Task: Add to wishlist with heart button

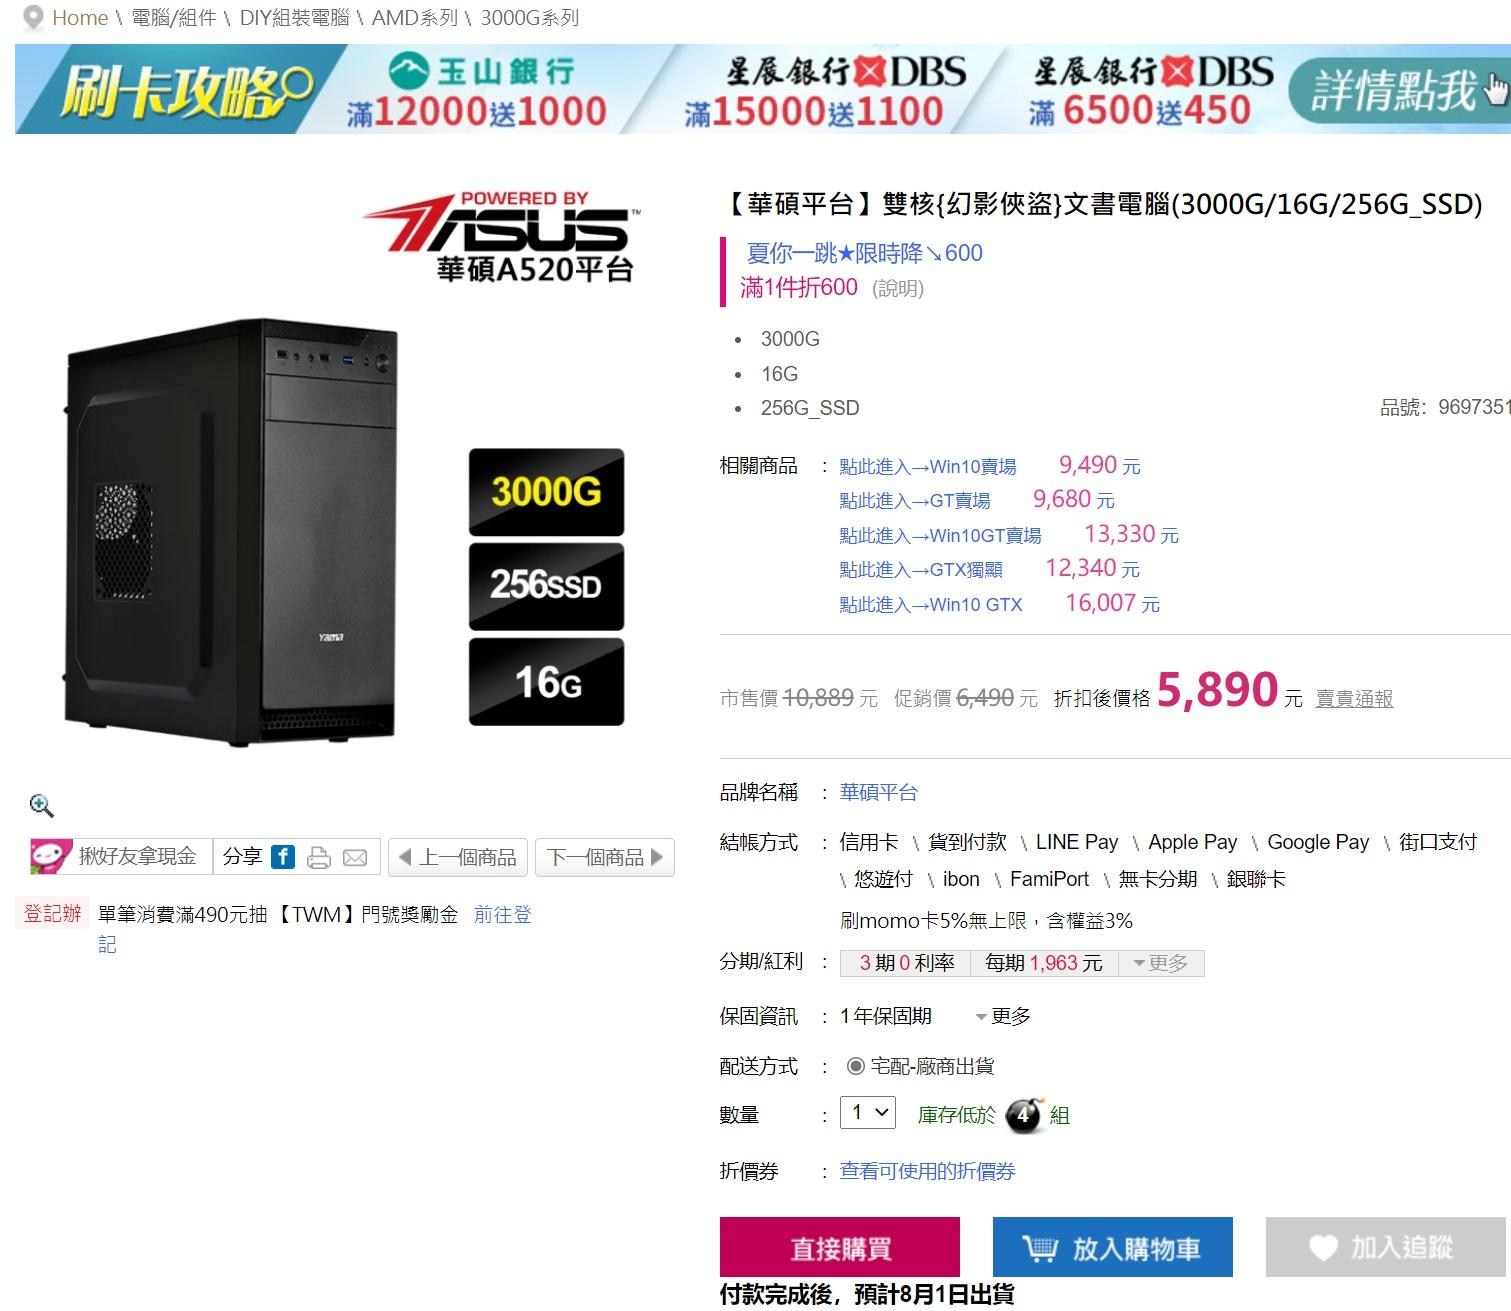Action: click(1385, 1247)
